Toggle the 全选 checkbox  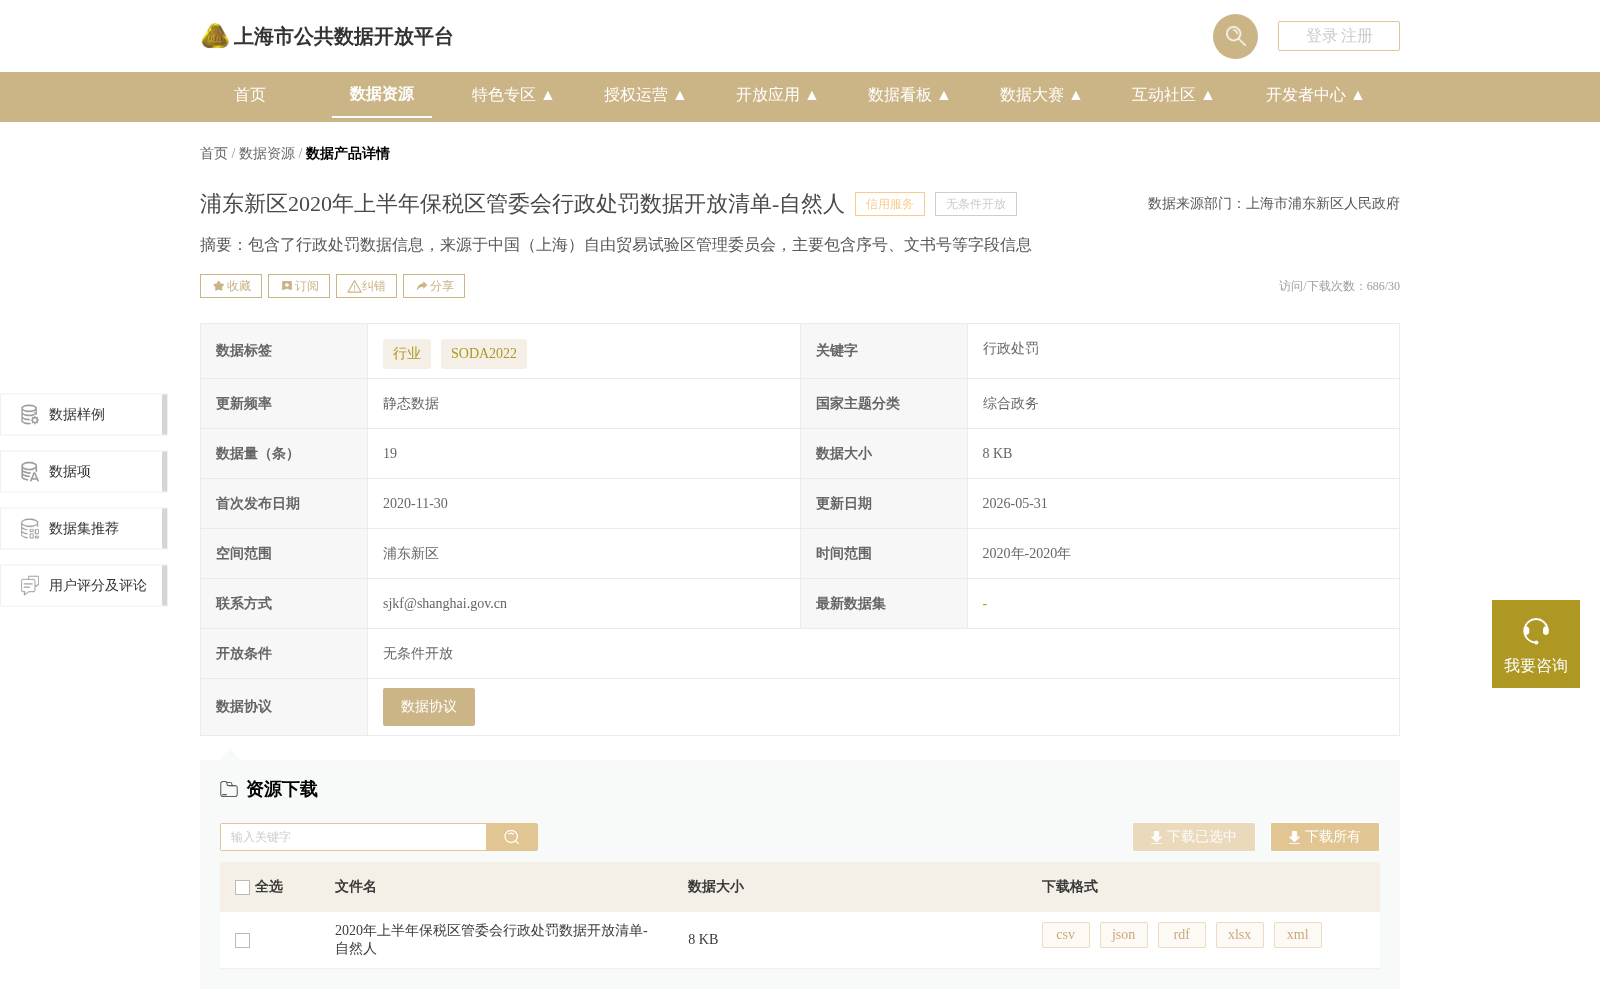[x=242, y=887]
